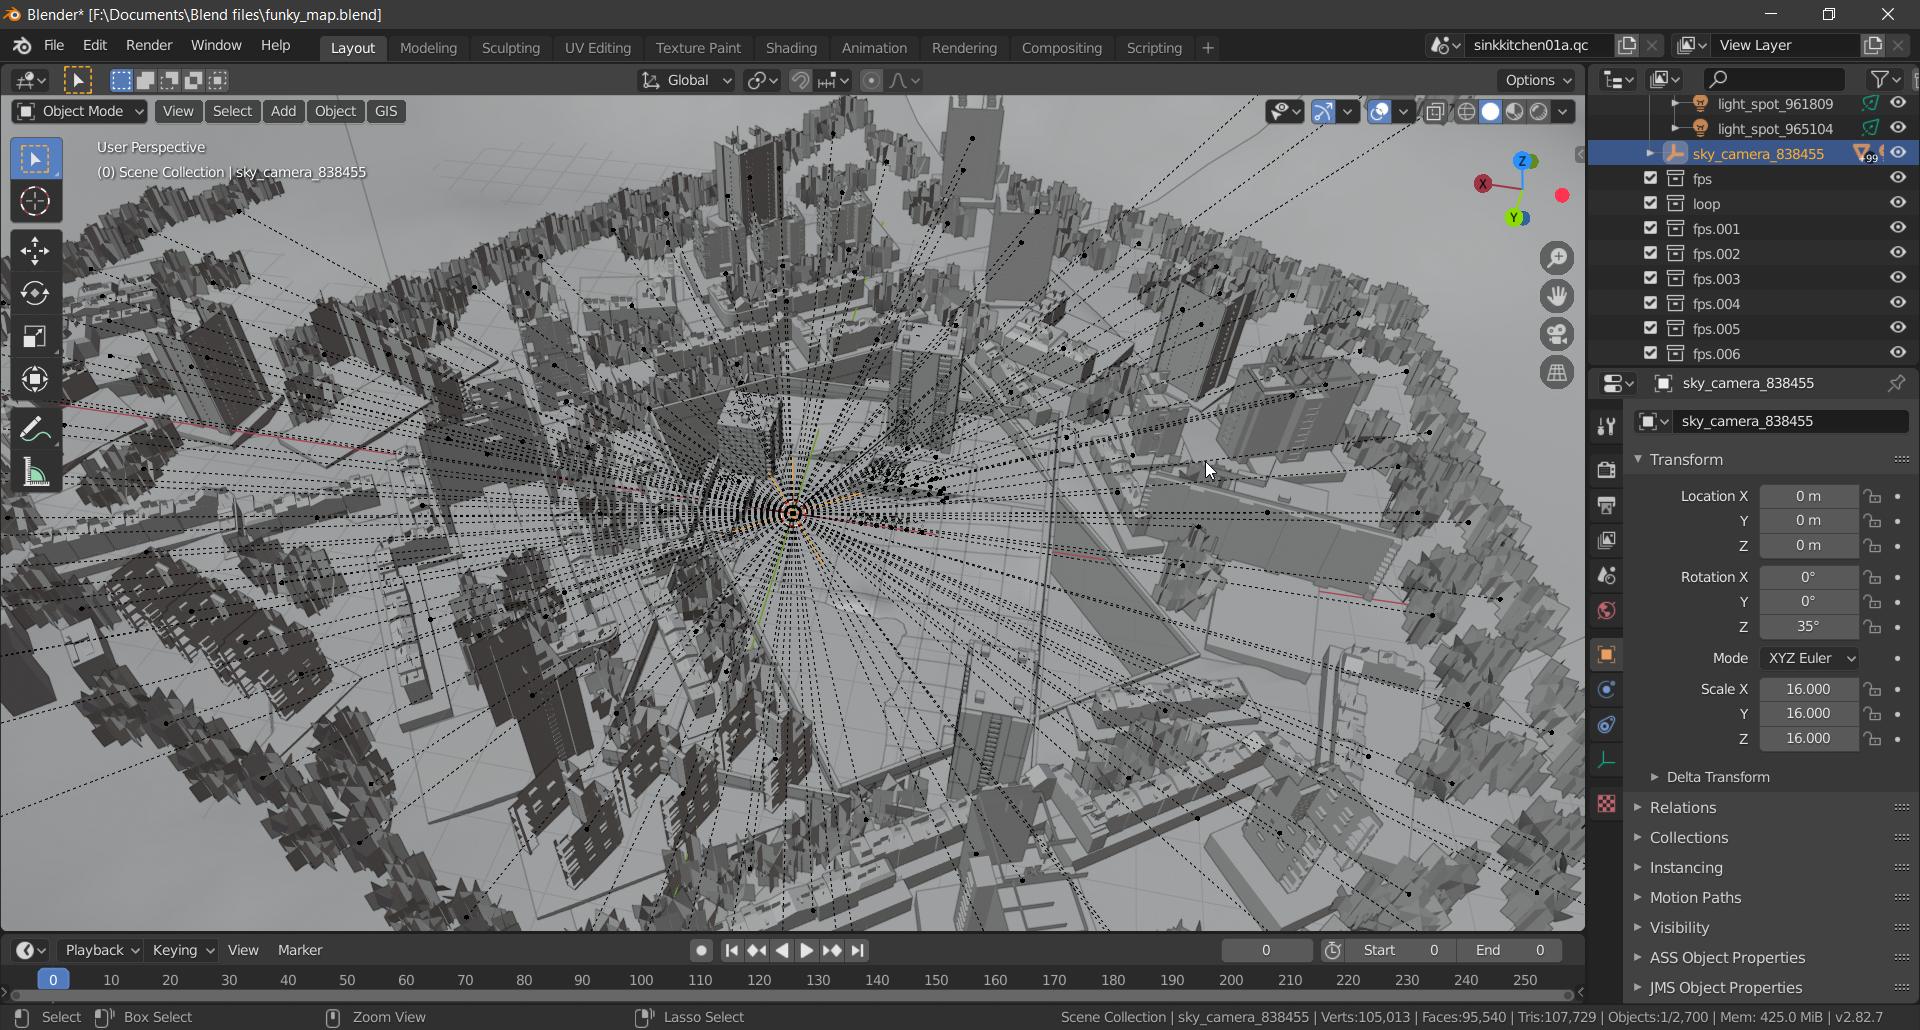Image resolution: width=1920 pixels, height=1030 pixels.
Task: Open the Render properties tab
Action: coord(1606,470)
